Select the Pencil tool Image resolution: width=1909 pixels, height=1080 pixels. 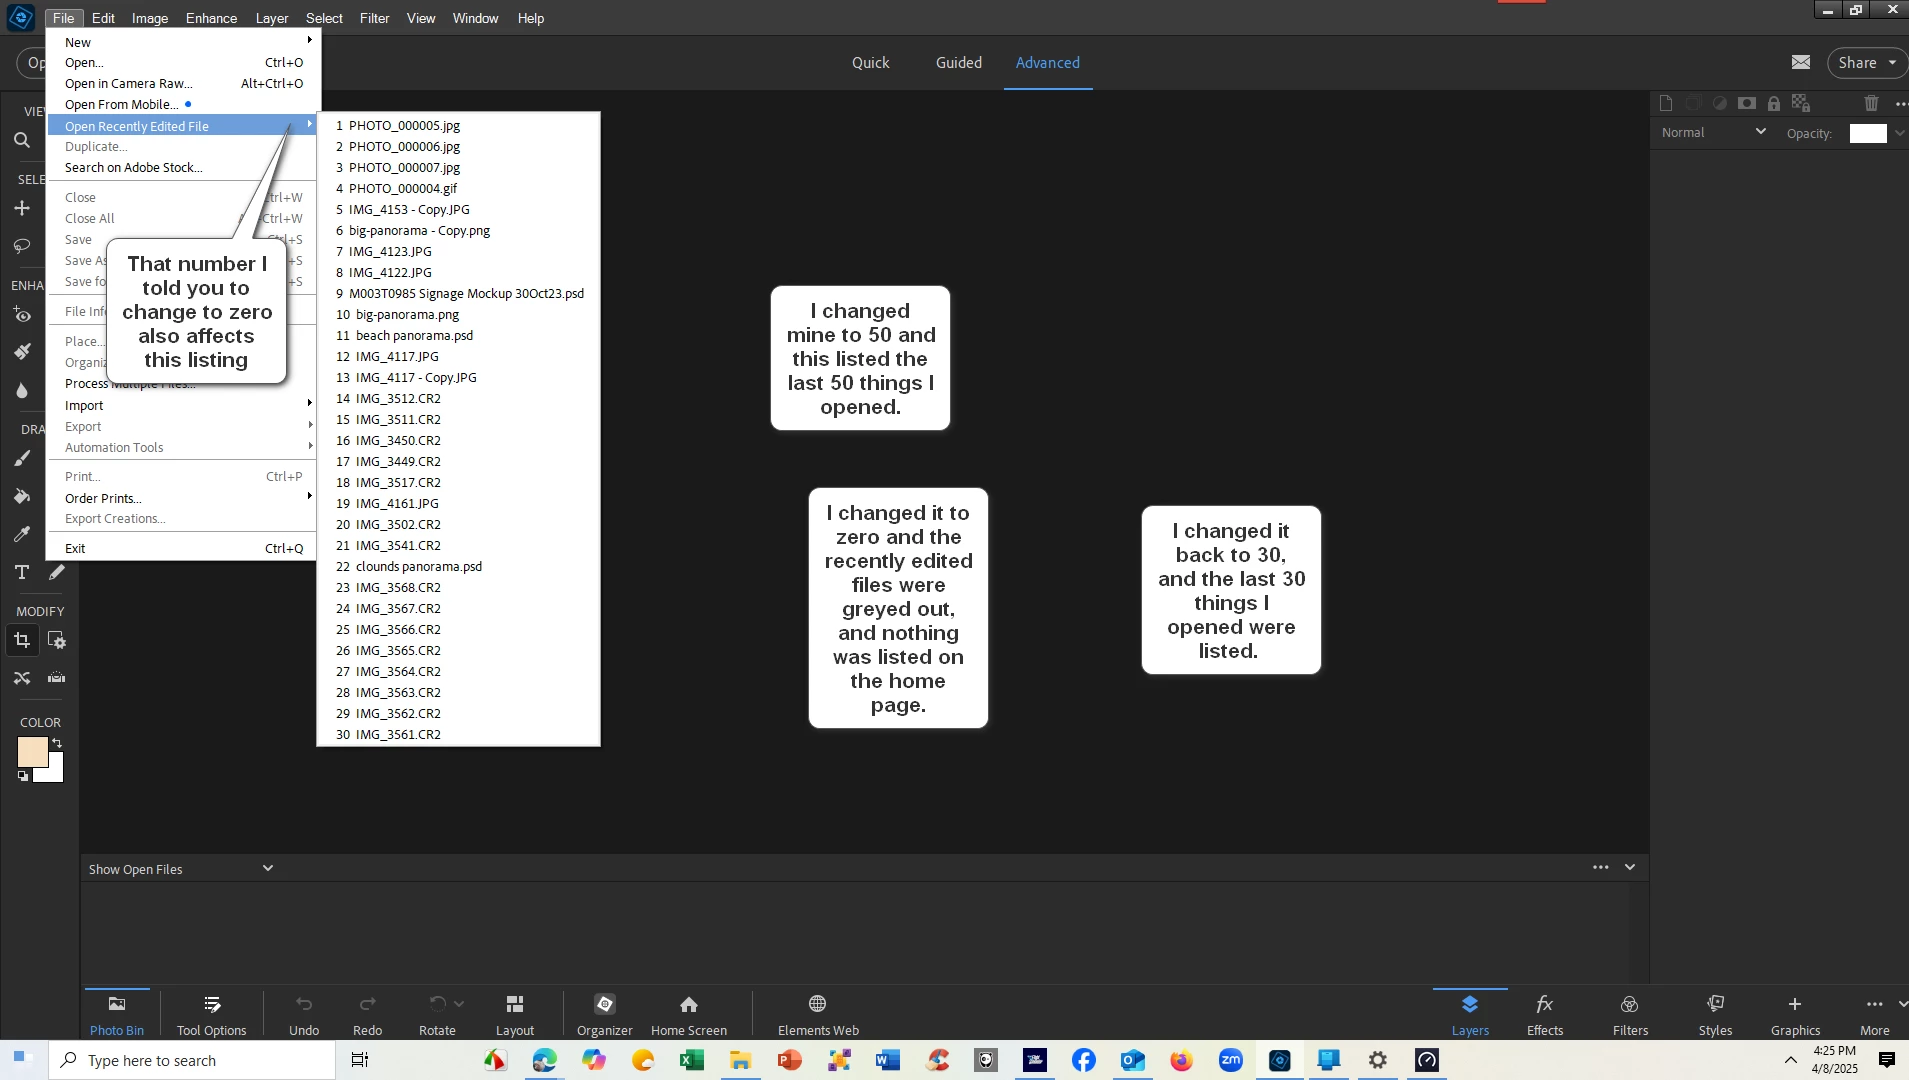(57, 572)
